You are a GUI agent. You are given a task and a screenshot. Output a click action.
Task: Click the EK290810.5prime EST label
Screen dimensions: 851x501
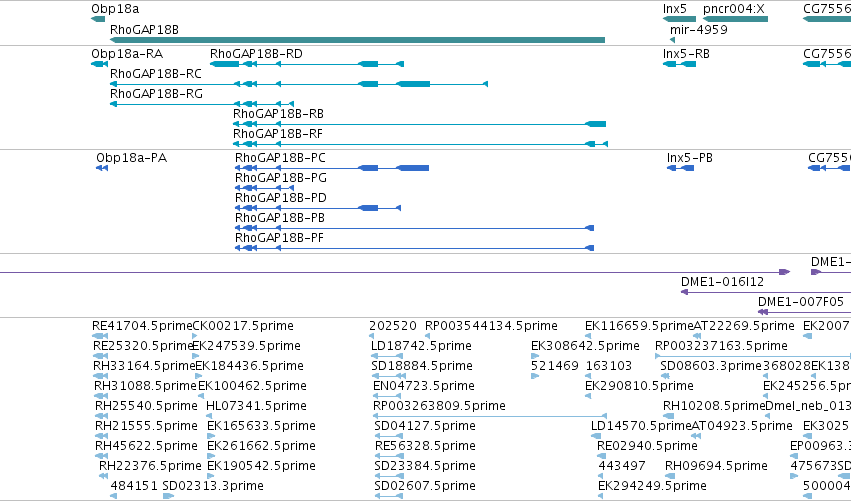click(x=639, y=386)
